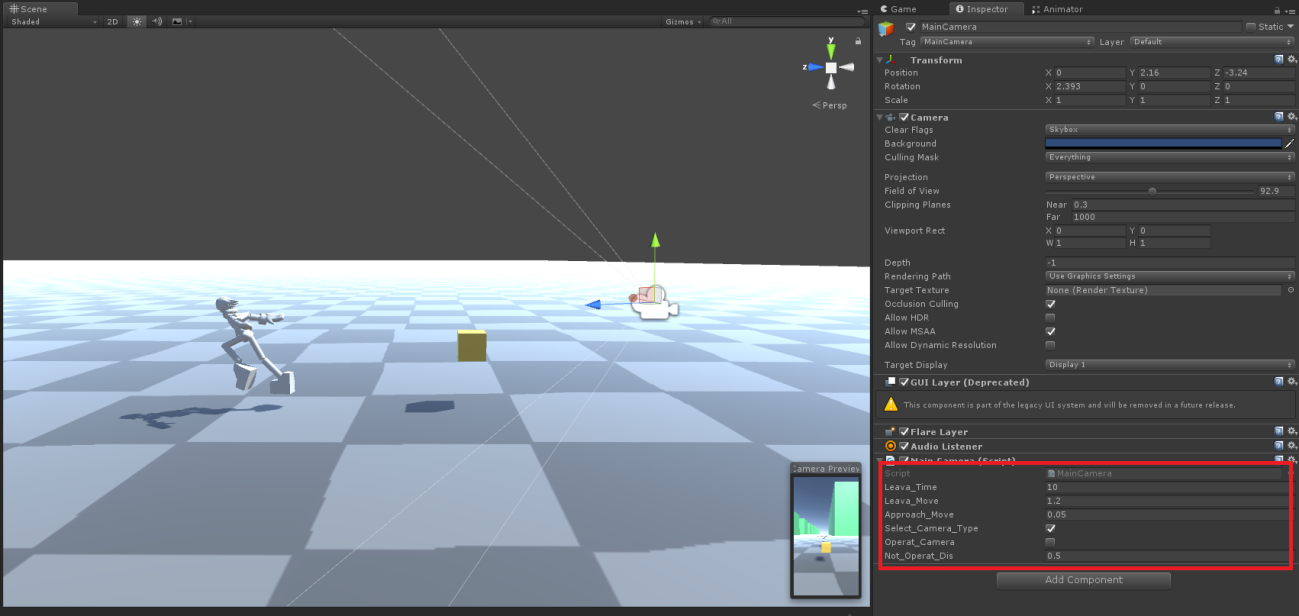The width and height of the screenshot is (1299, 616).
Task: Click the scene effects image icon
Action: point(177,21)
